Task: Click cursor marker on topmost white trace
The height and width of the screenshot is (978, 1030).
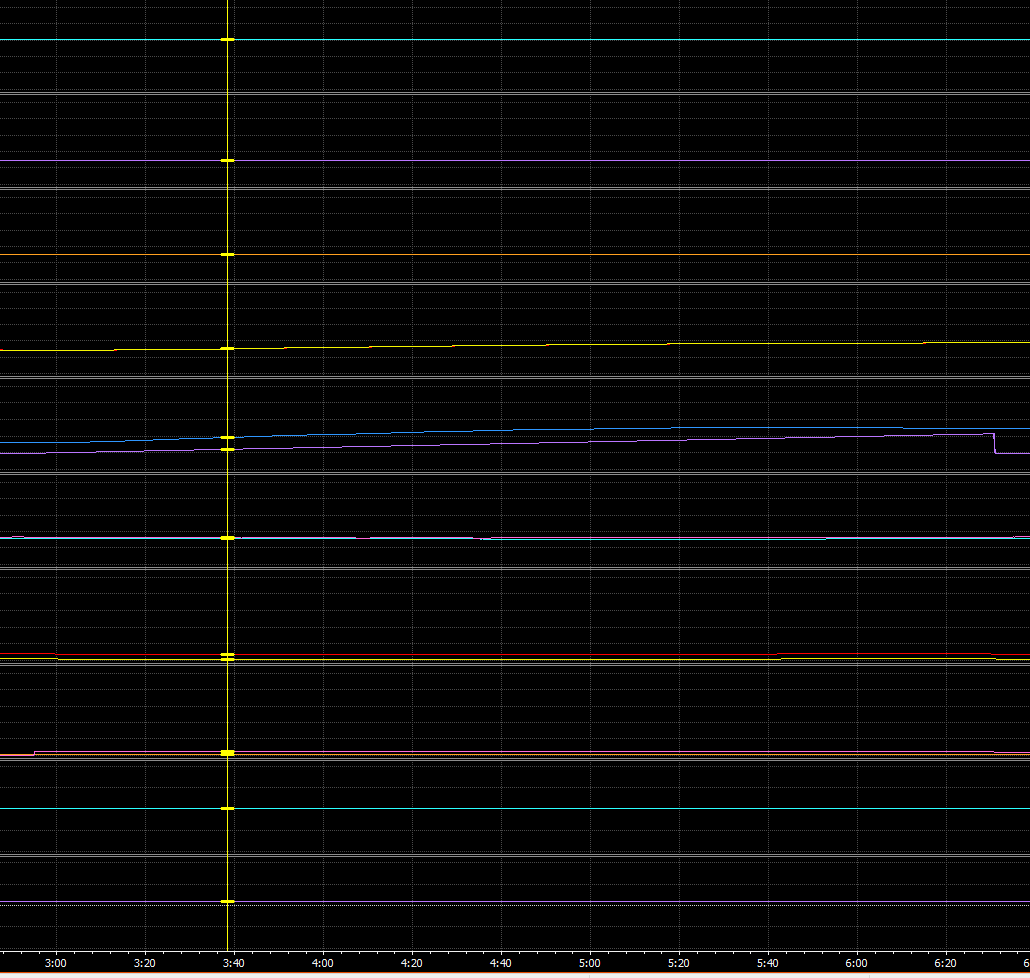Action: coord(227,39)
